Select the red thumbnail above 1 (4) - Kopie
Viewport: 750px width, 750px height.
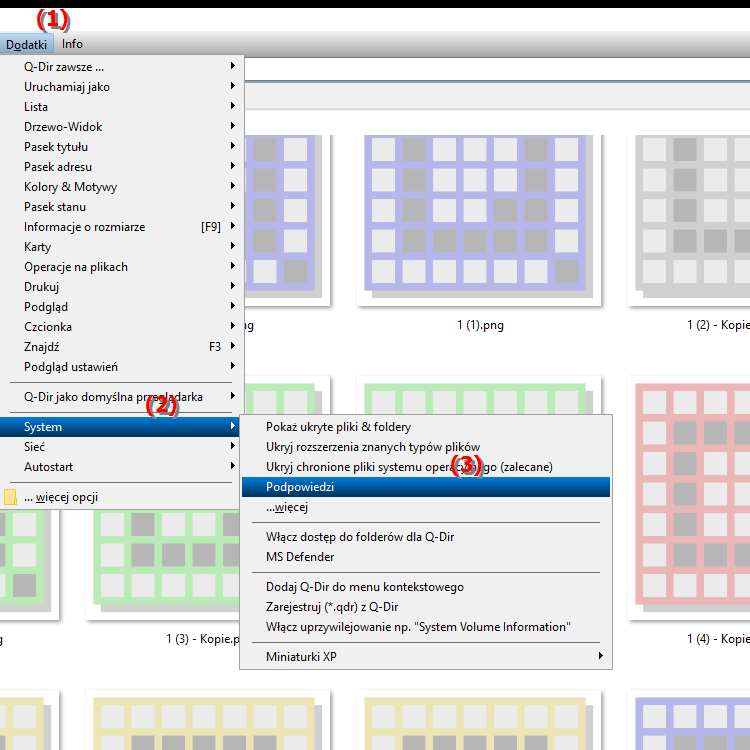pyautogui.click(x=689, y=498)
